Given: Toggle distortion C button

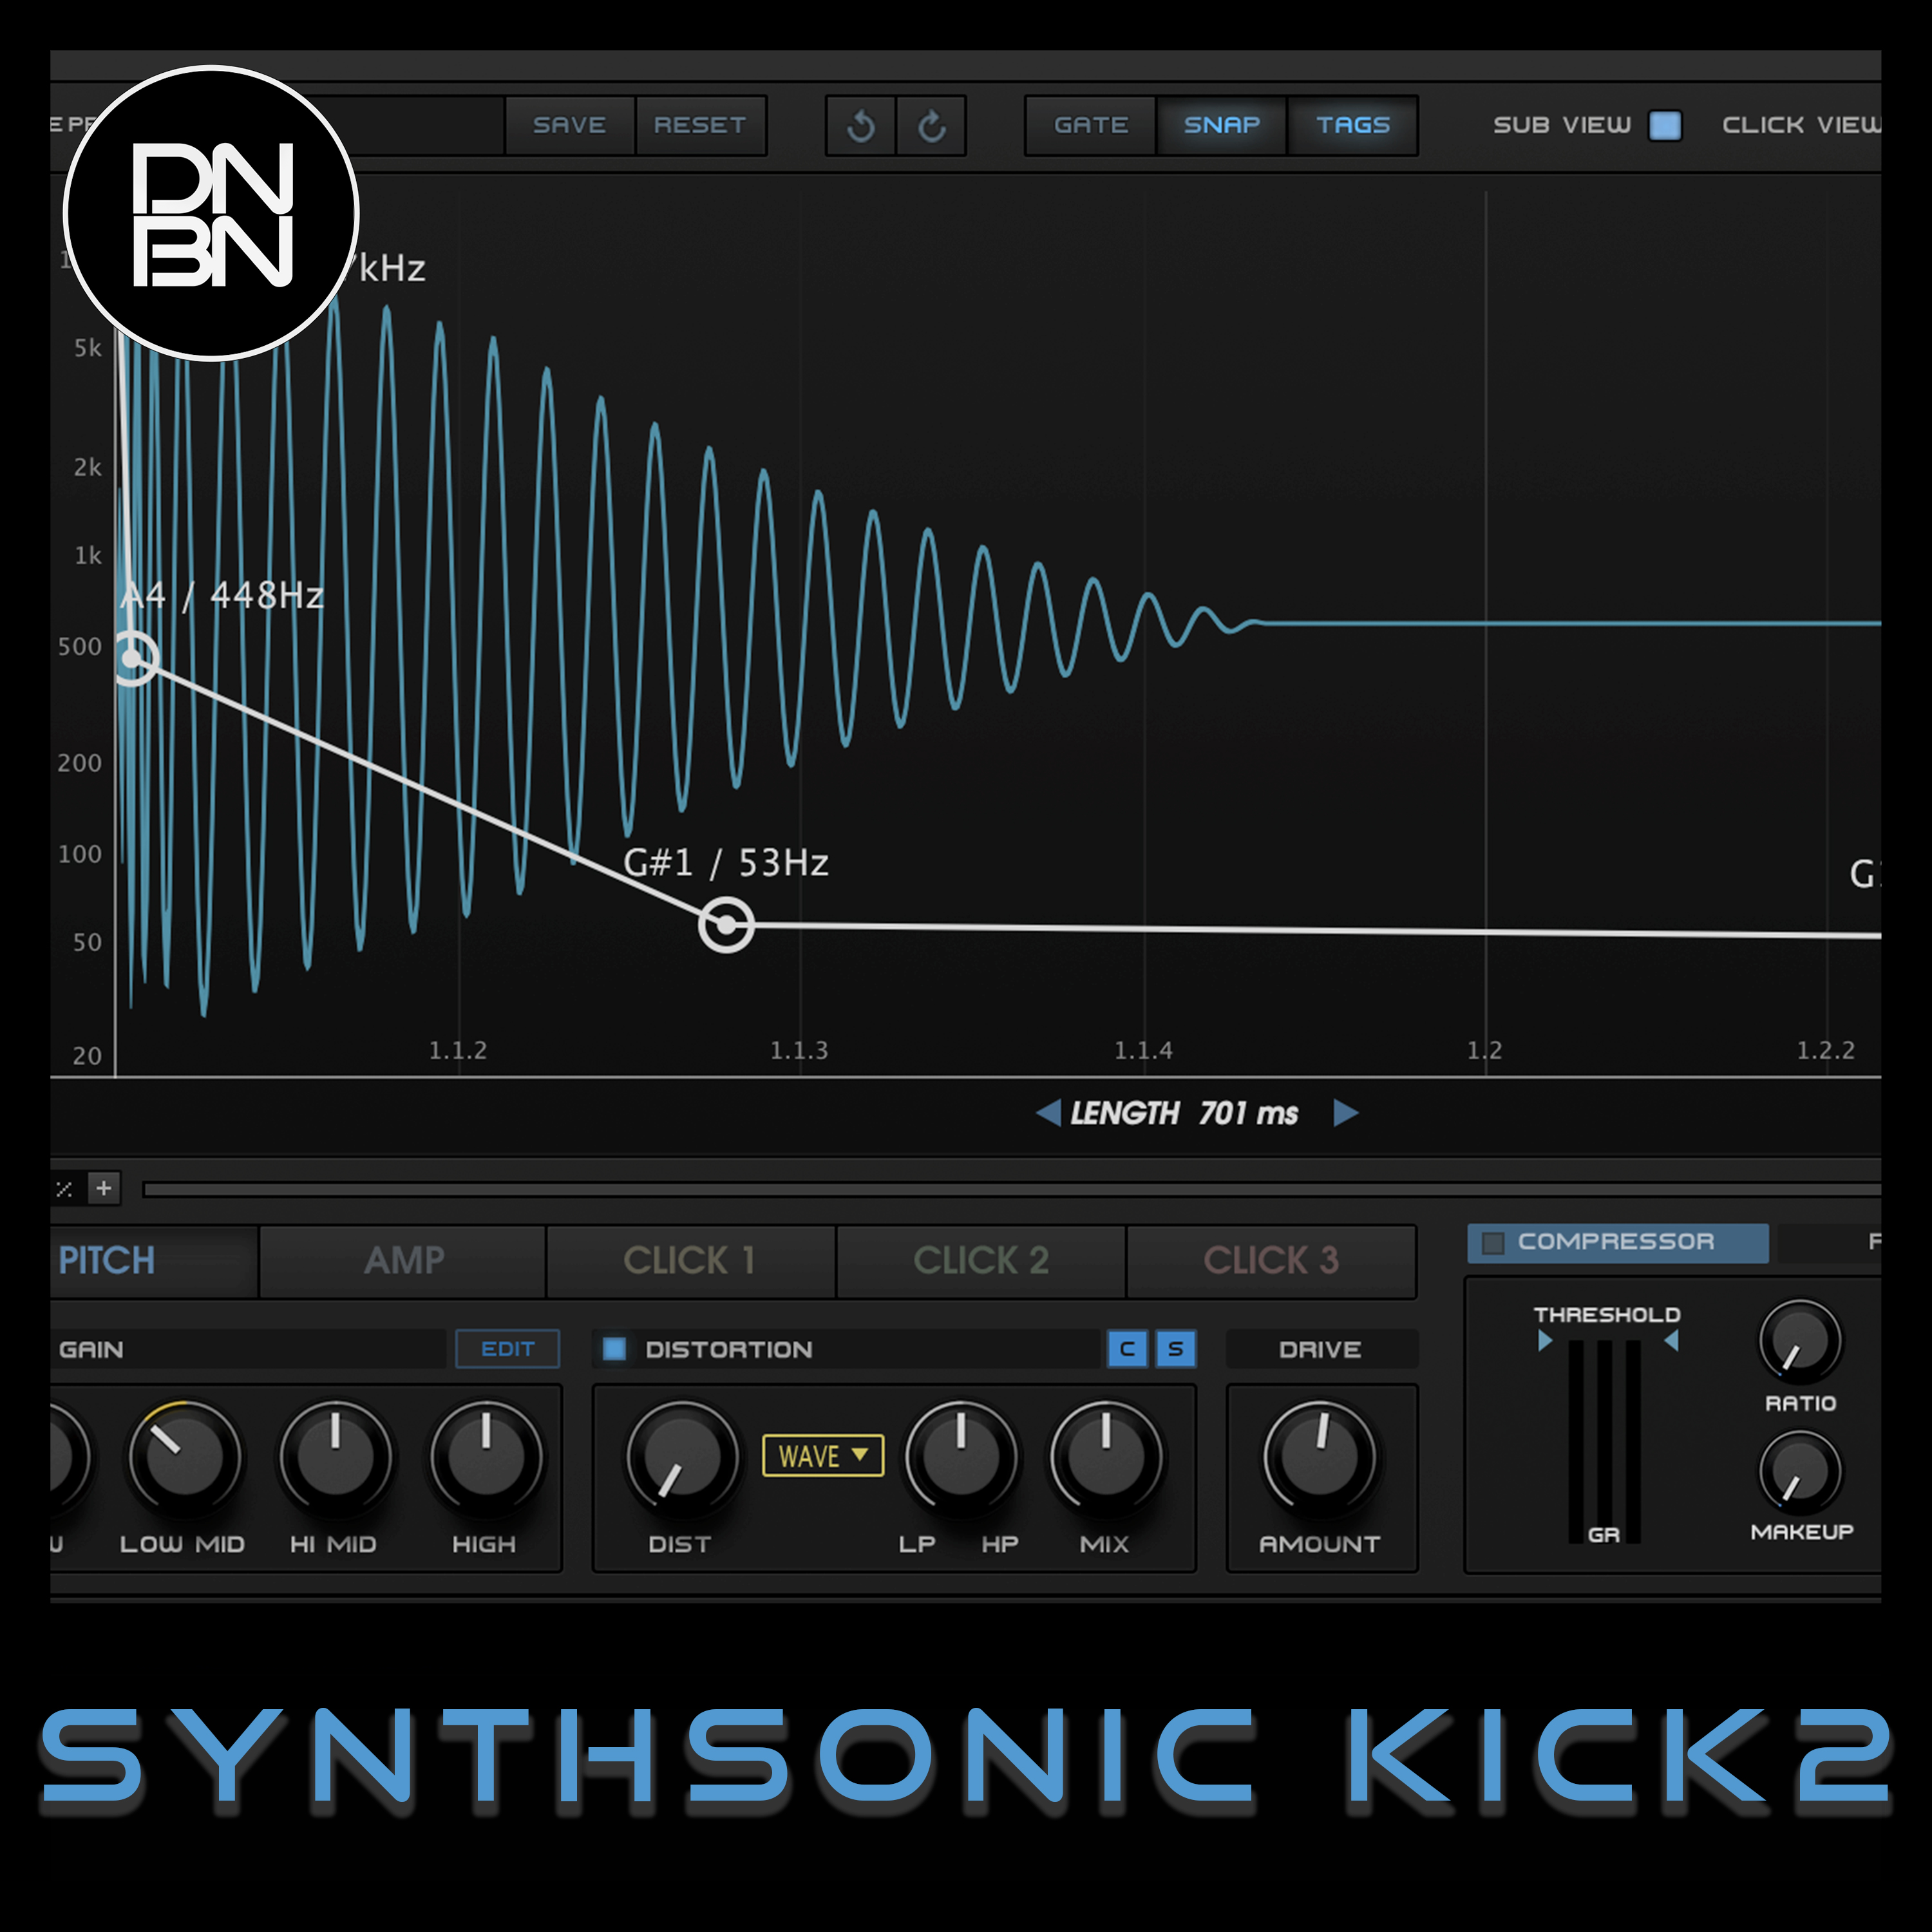Looking at the screenshot, I should 1127,1349.
